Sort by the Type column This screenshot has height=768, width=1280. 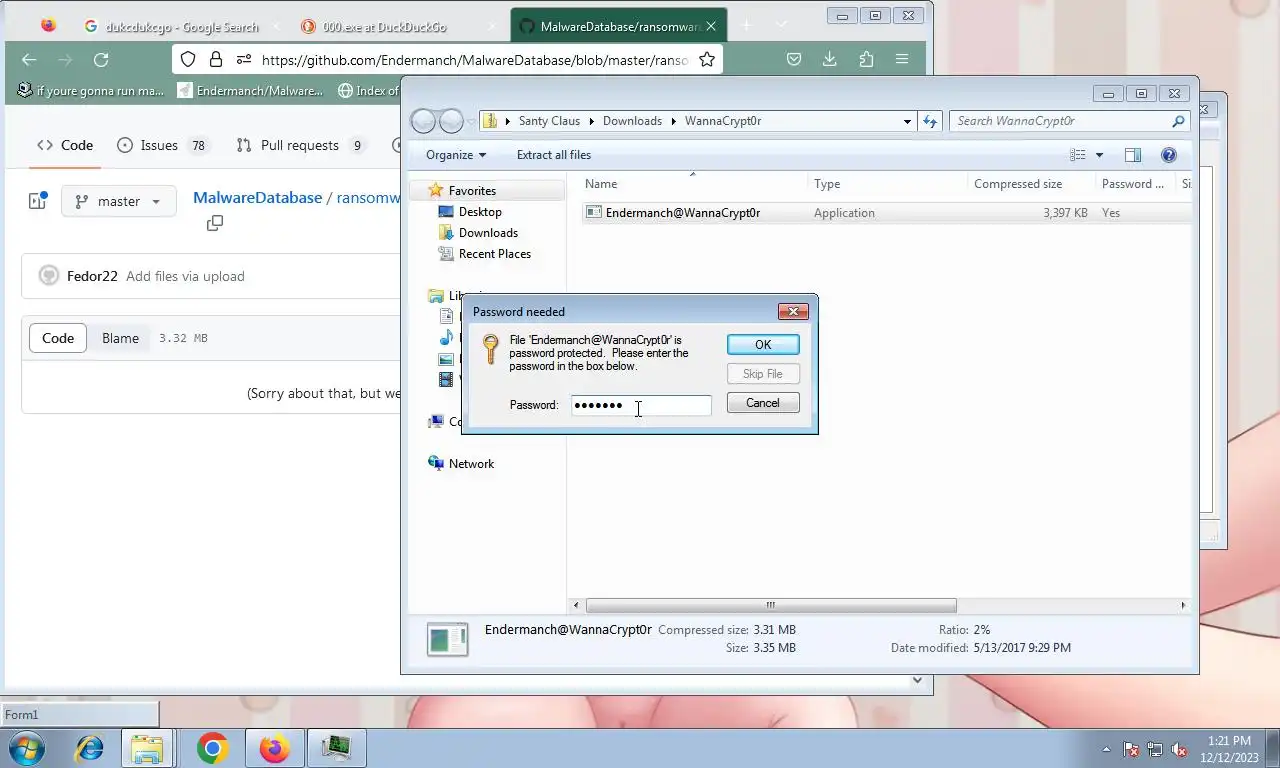tap(887, 184)
